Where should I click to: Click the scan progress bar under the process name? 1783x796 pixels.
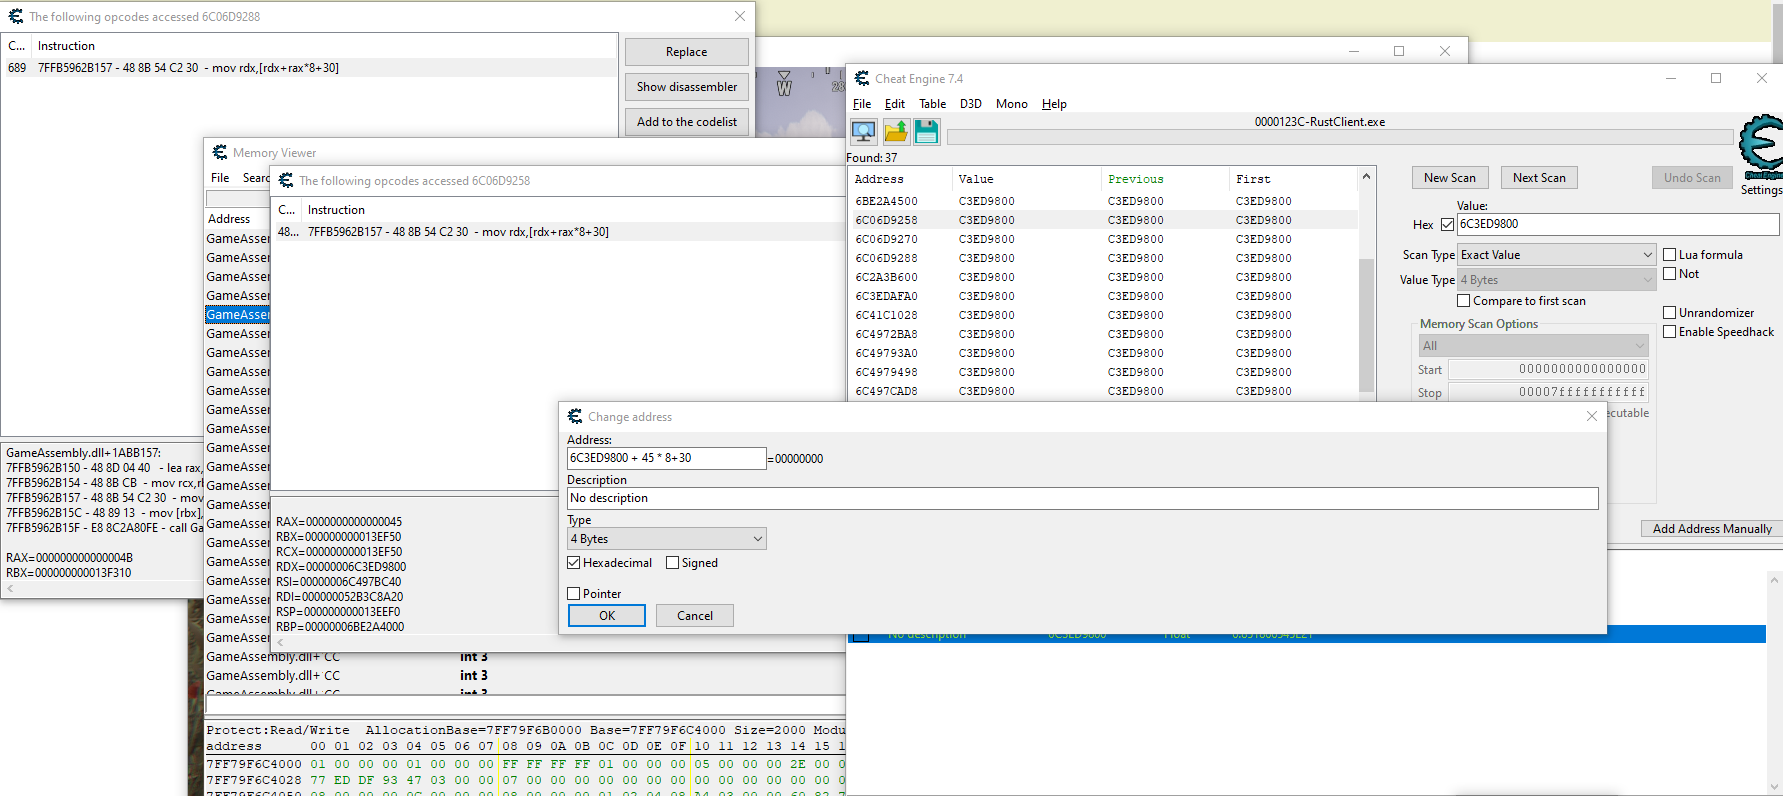coord(1340,137)
